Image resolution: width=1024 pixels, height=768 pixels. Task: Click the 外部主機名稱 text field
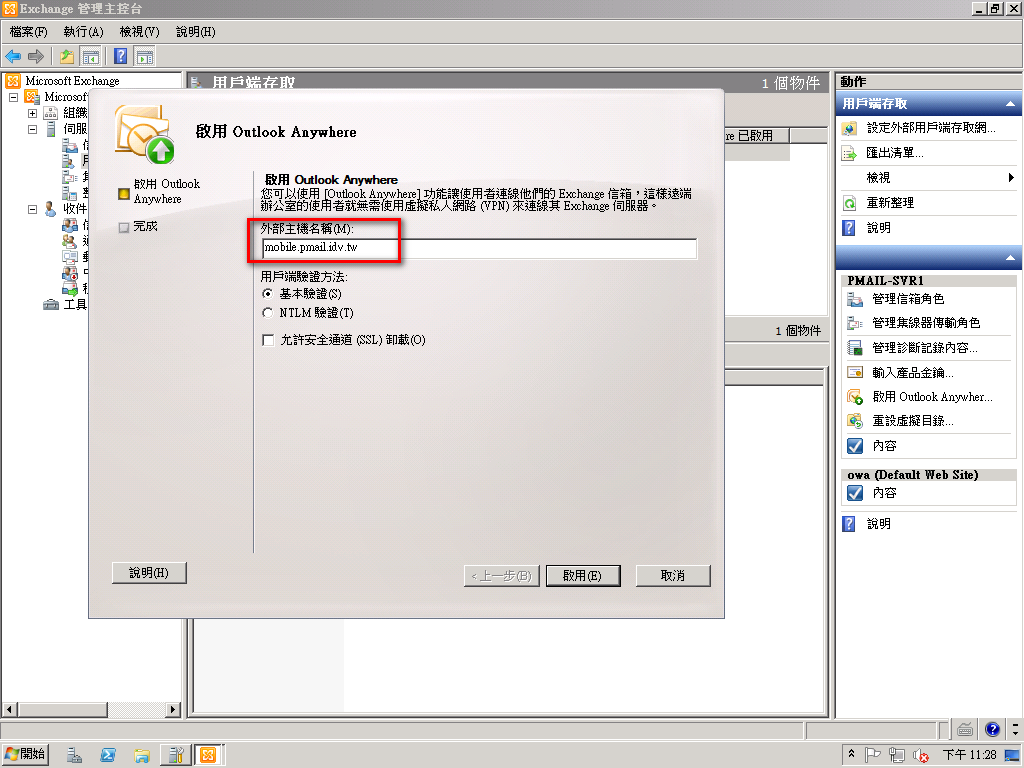[x=479, y=248]
